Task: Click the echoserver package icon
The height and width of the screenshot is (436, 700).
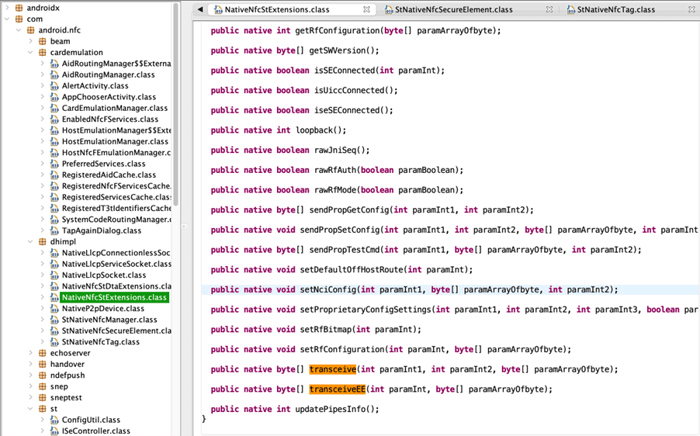Action: coord(42,353)
